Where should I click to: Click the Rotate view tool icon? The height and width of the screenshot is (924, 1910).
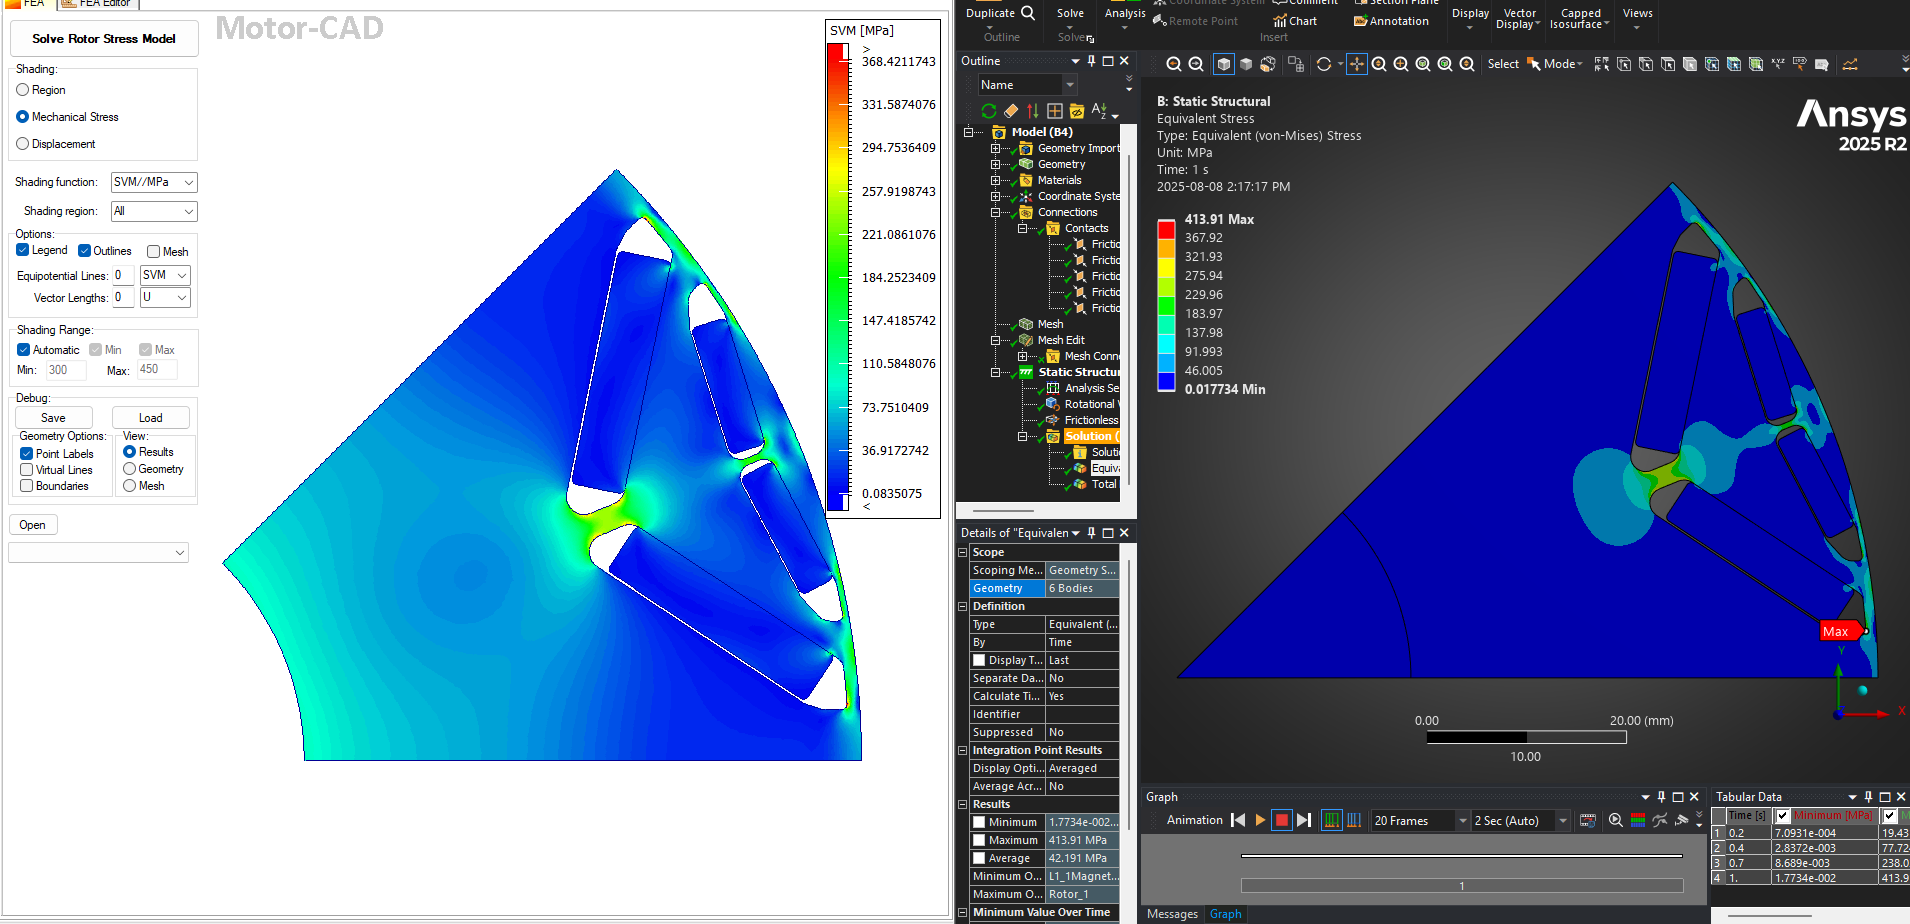point(1324,64)
